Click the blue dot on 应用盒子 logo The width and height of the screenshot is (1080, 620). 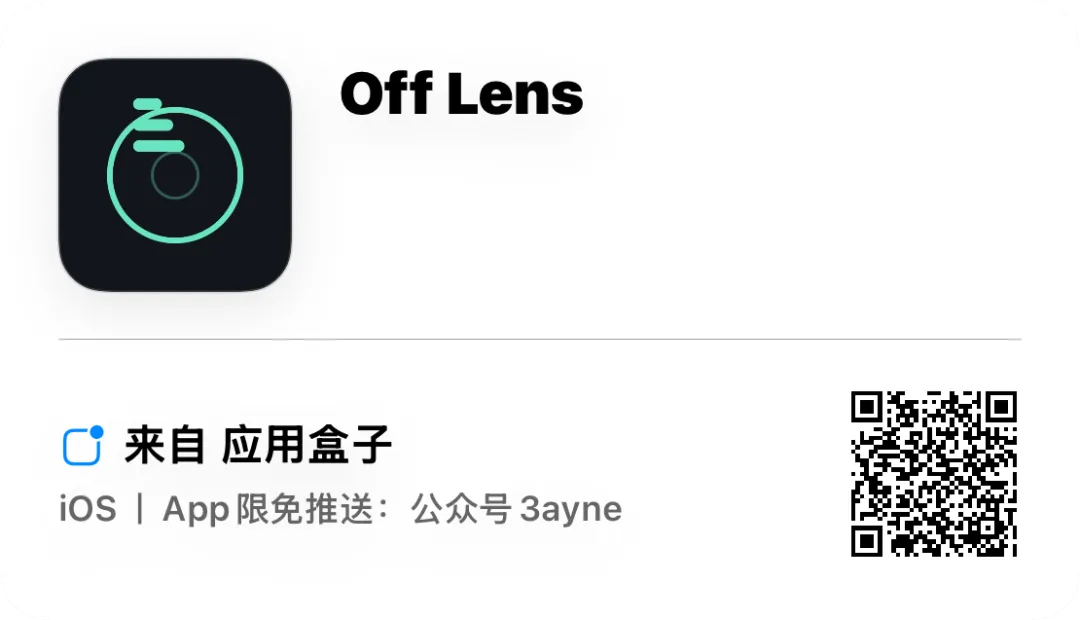[96, 432]
